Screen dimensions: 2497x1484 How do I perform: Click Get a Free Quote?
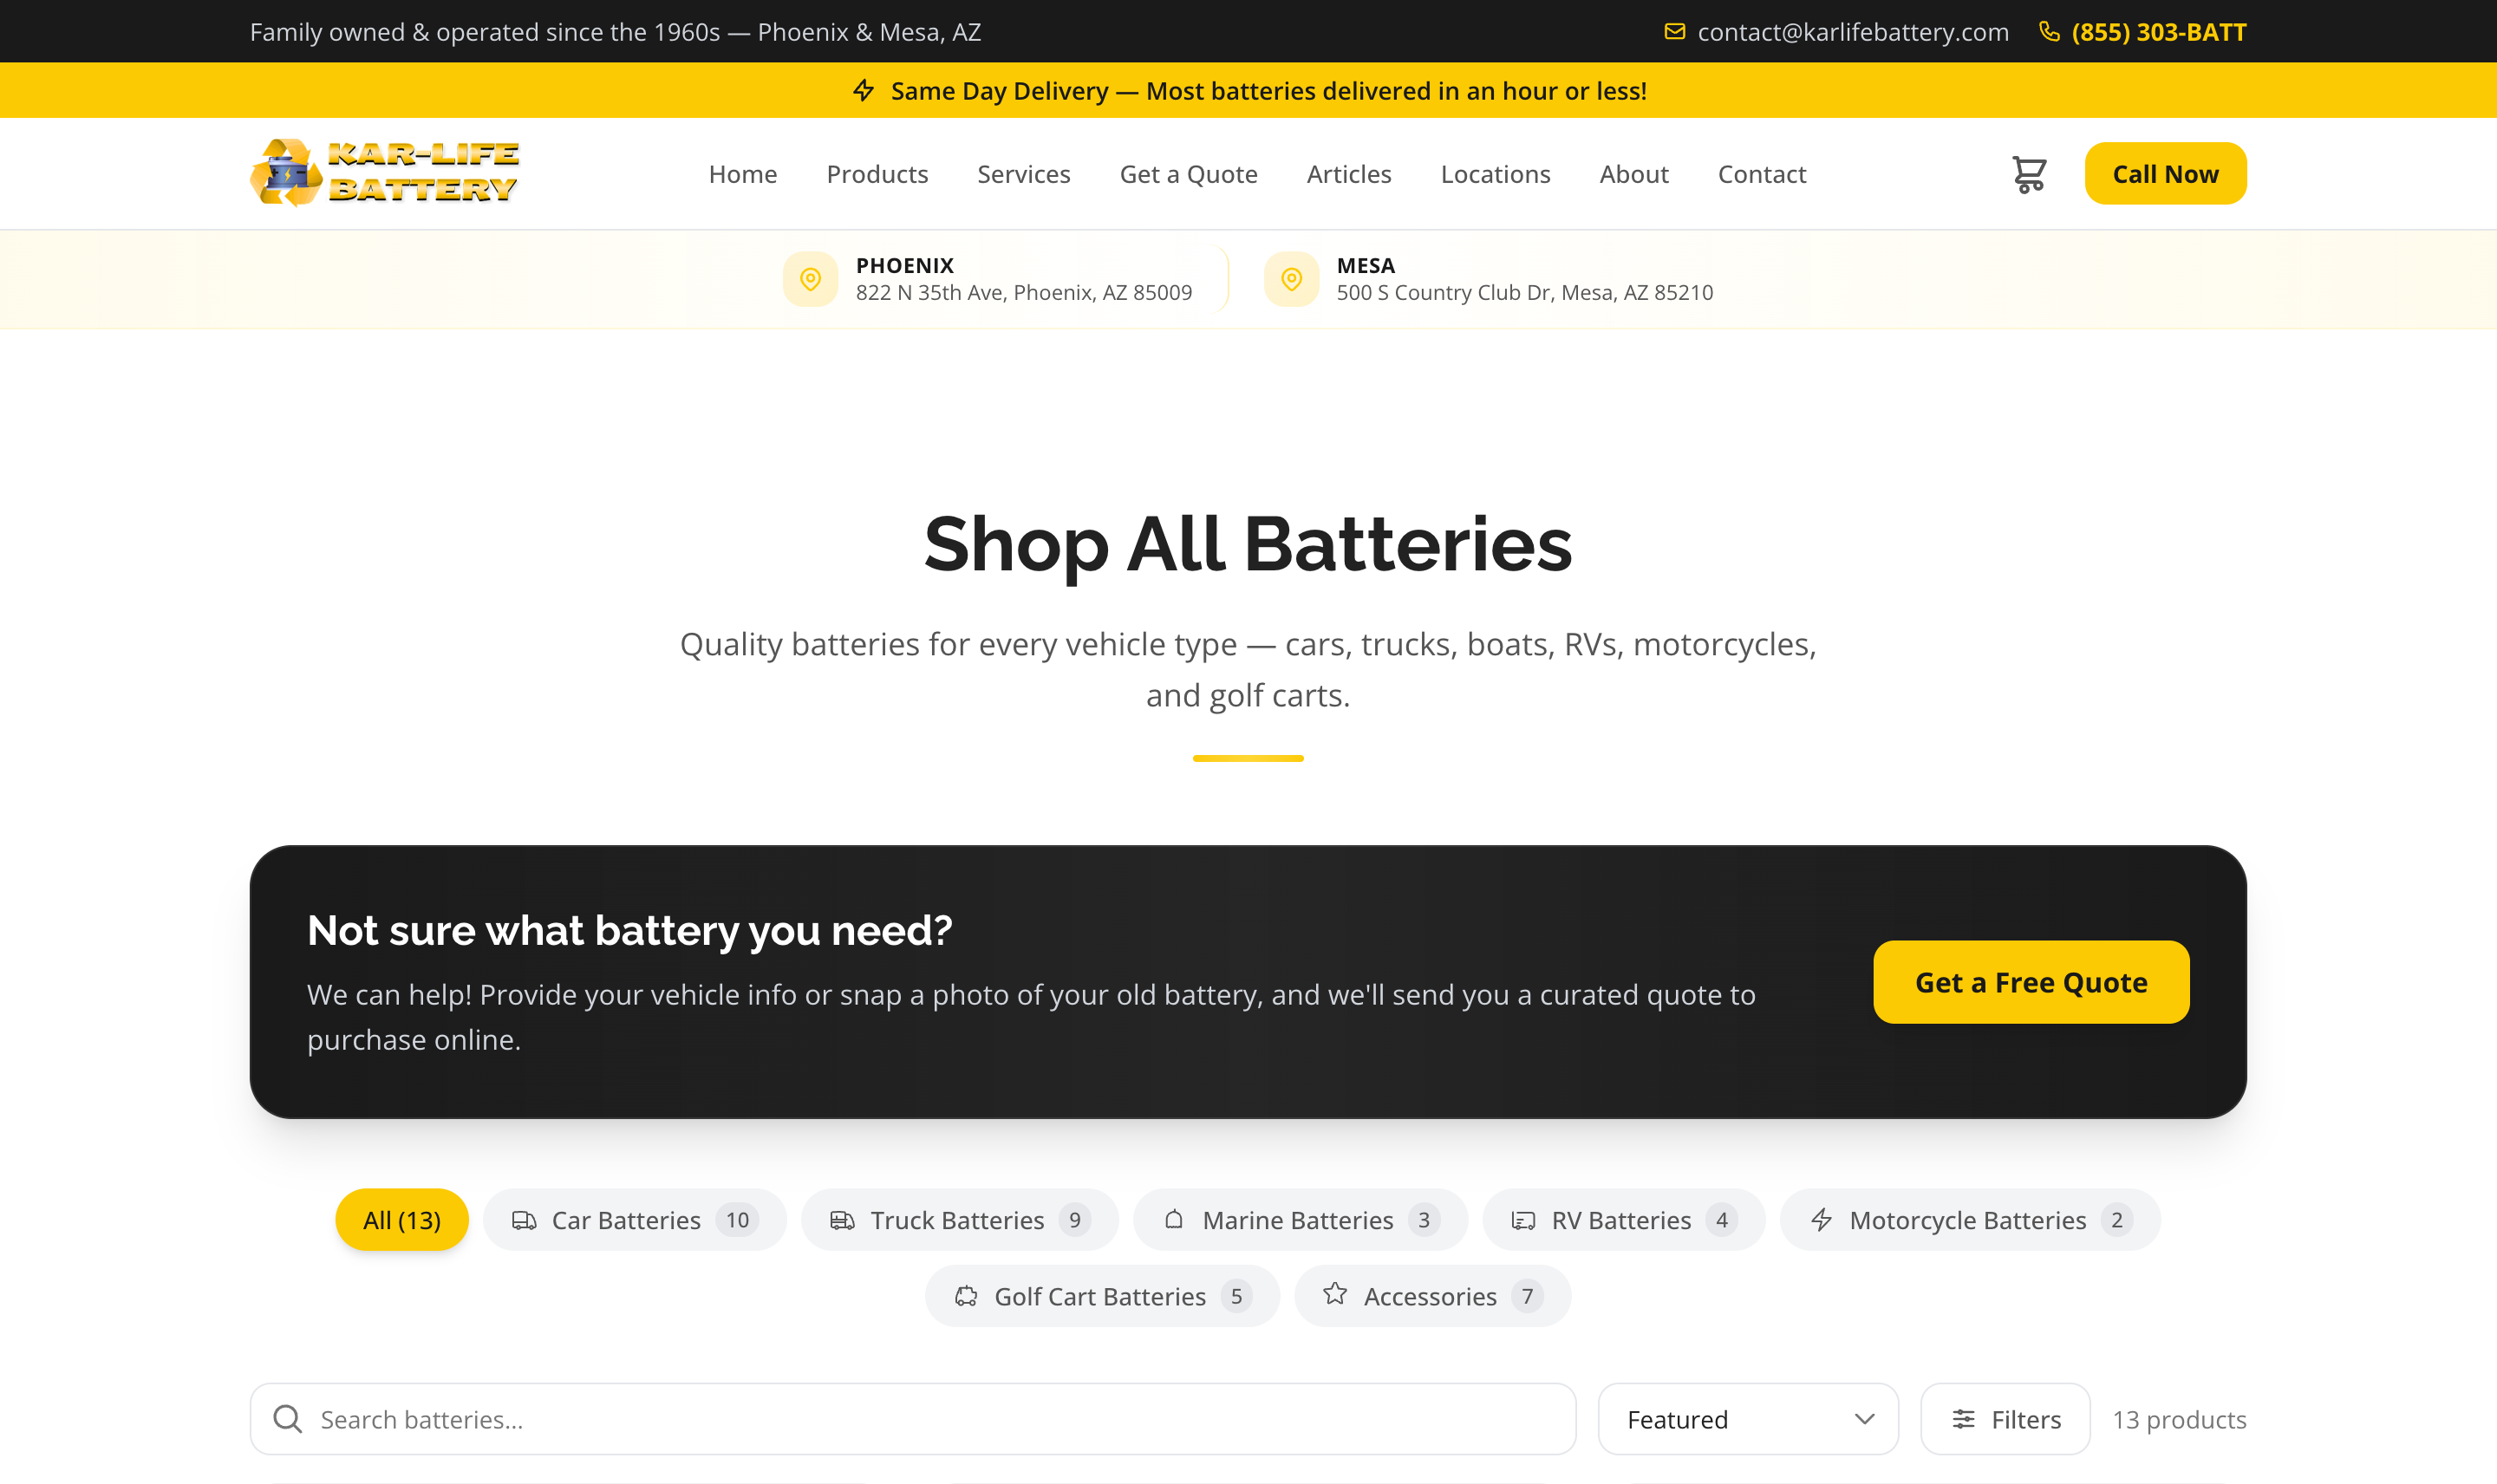(x=2030, y=981)
